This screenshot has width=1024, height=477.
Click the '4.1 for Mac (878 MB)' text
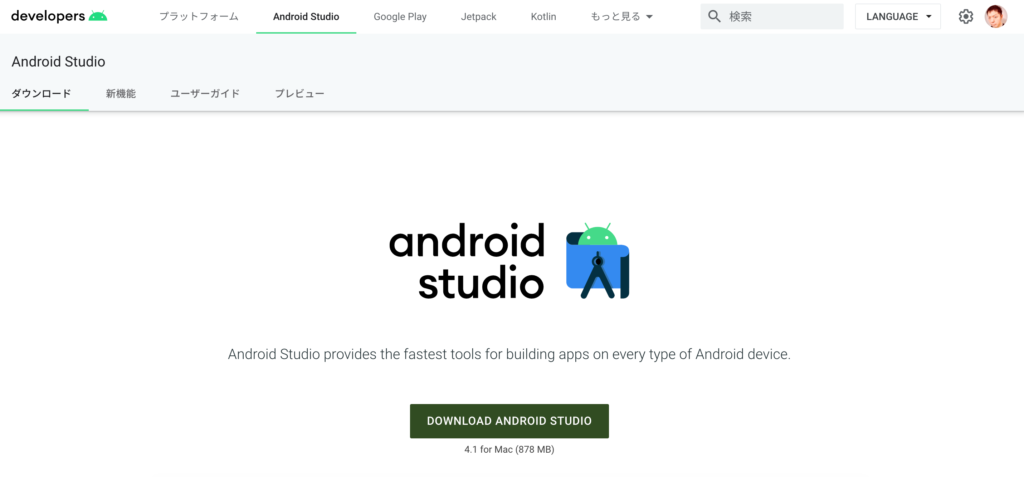(x=509, y=450)
